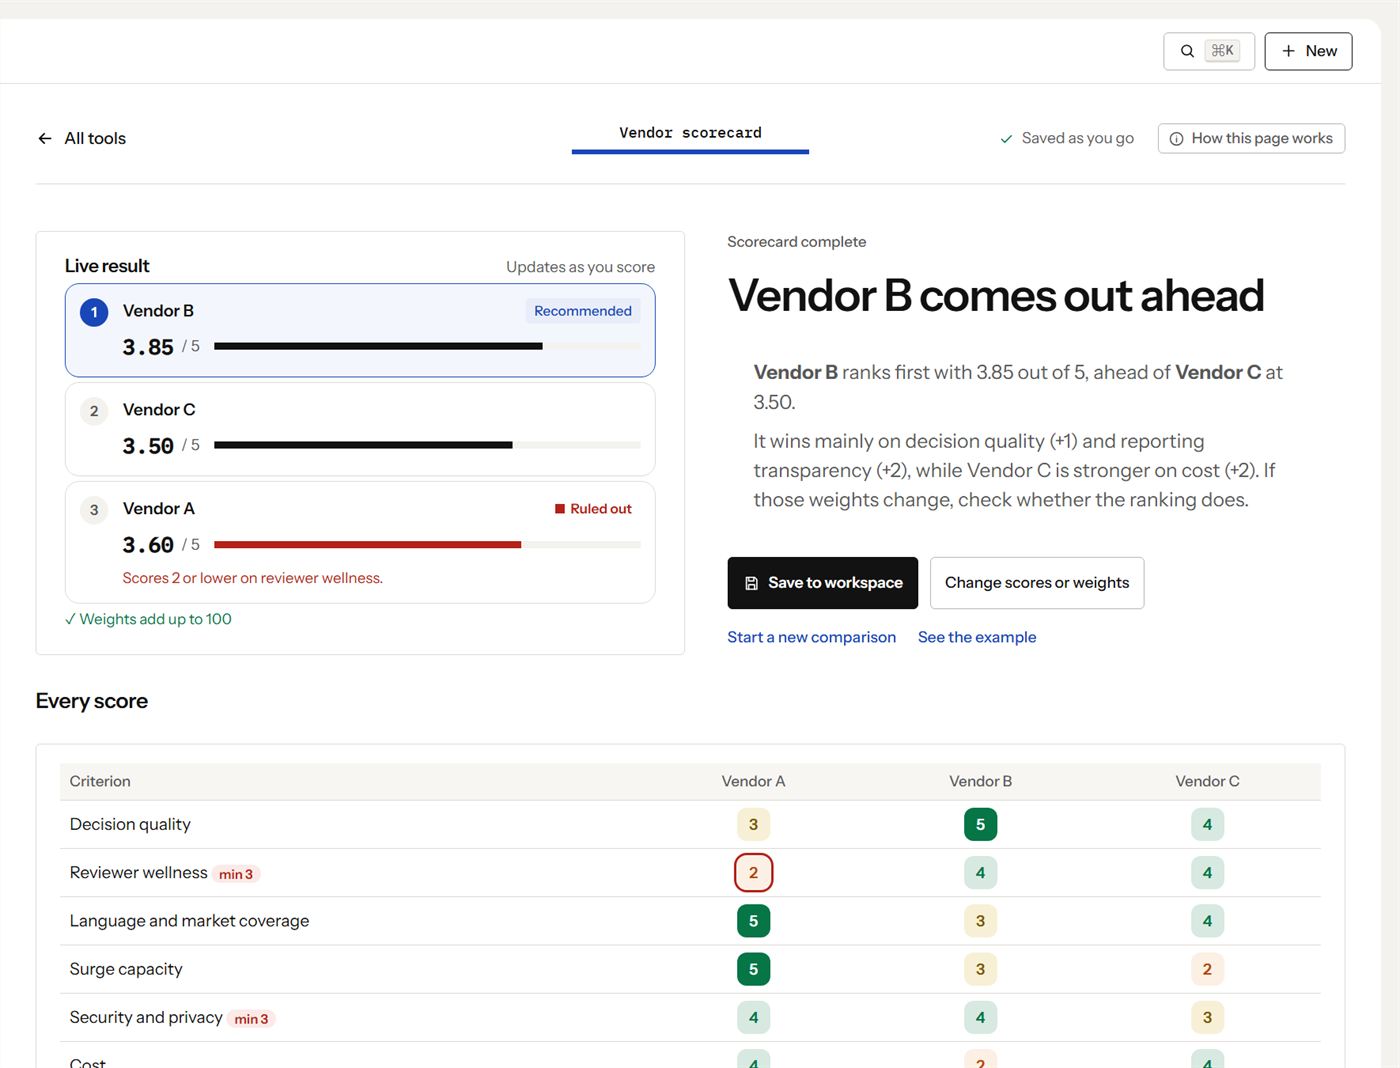Click Vendor A's red-outlined Reviewer wellness score 2

tap(754, 873)
